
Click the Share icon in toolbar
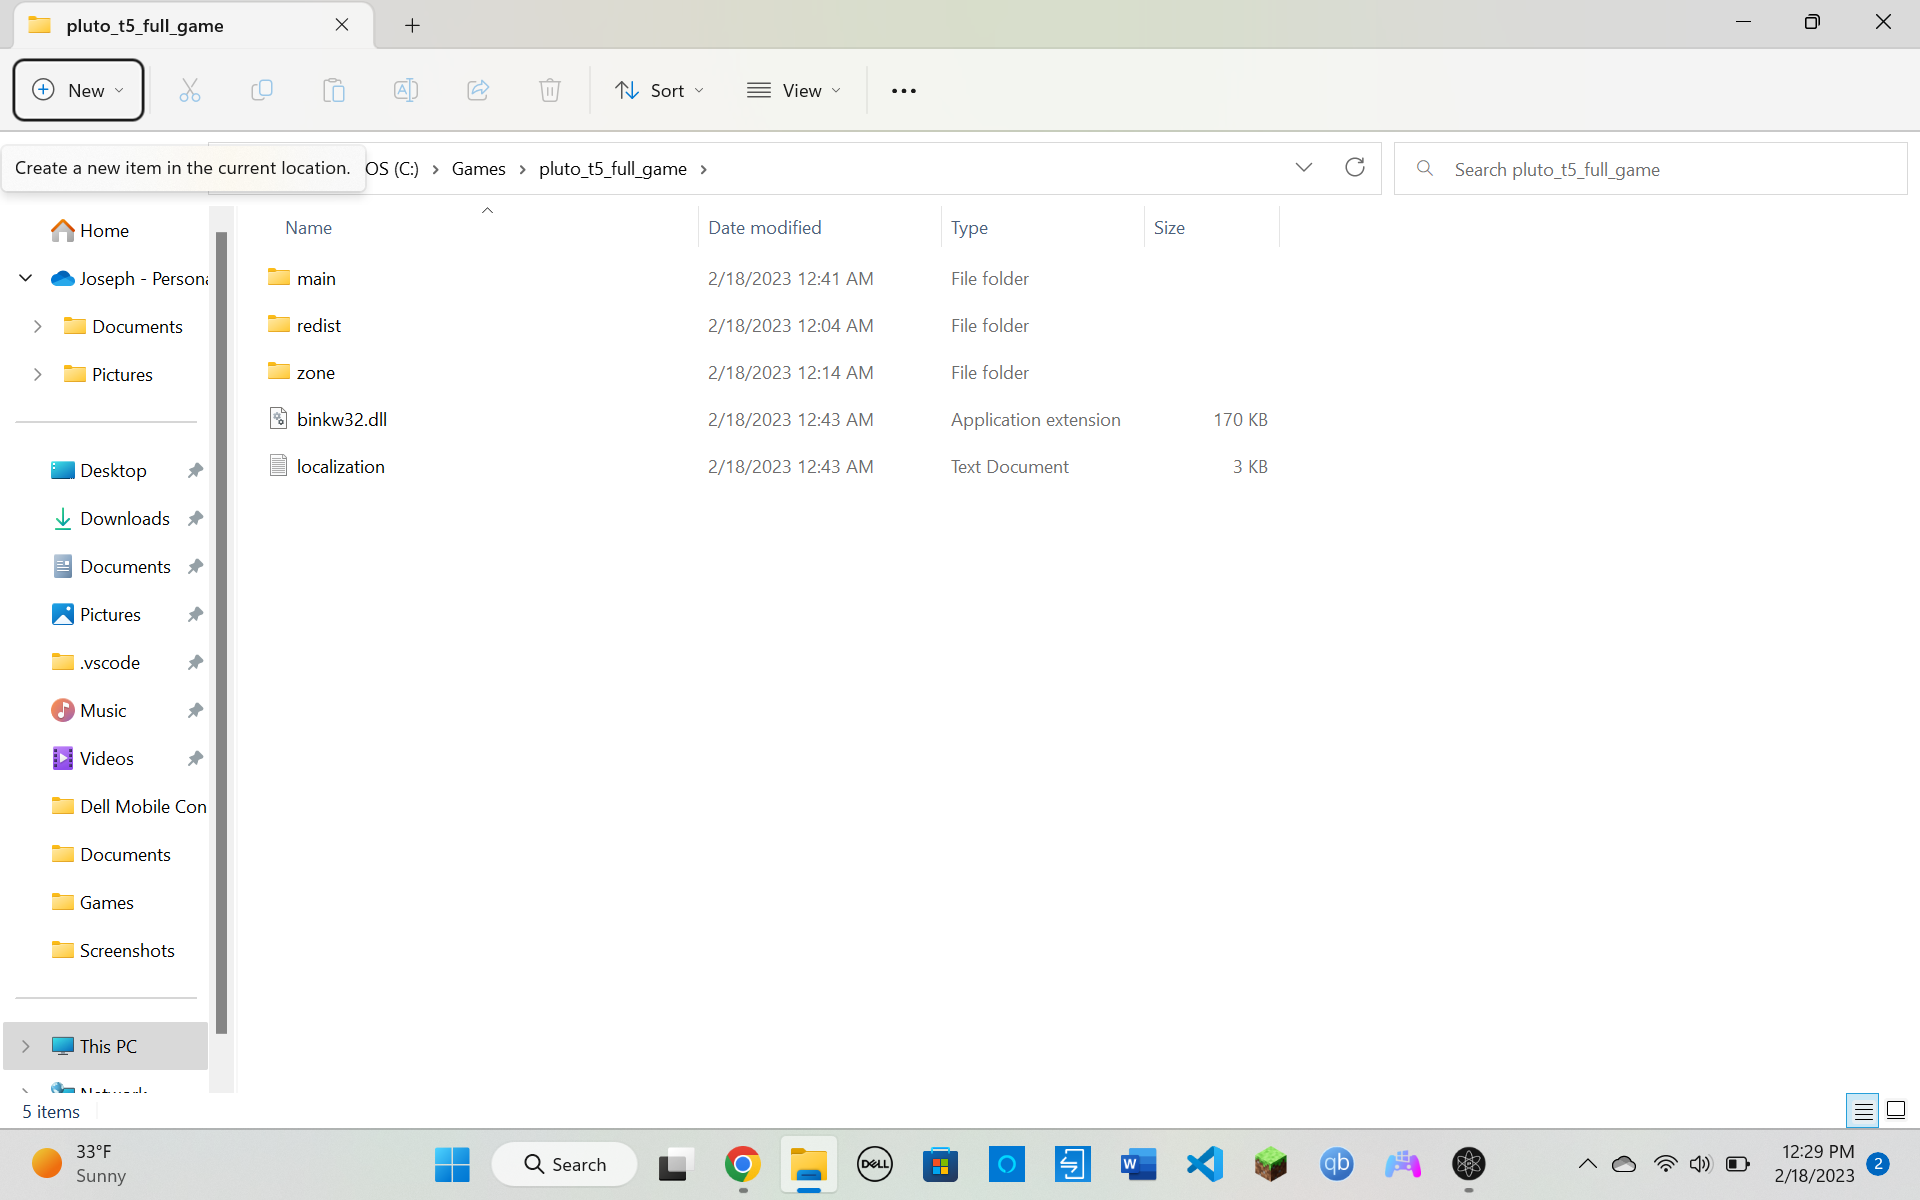click(x=478, y=91)
